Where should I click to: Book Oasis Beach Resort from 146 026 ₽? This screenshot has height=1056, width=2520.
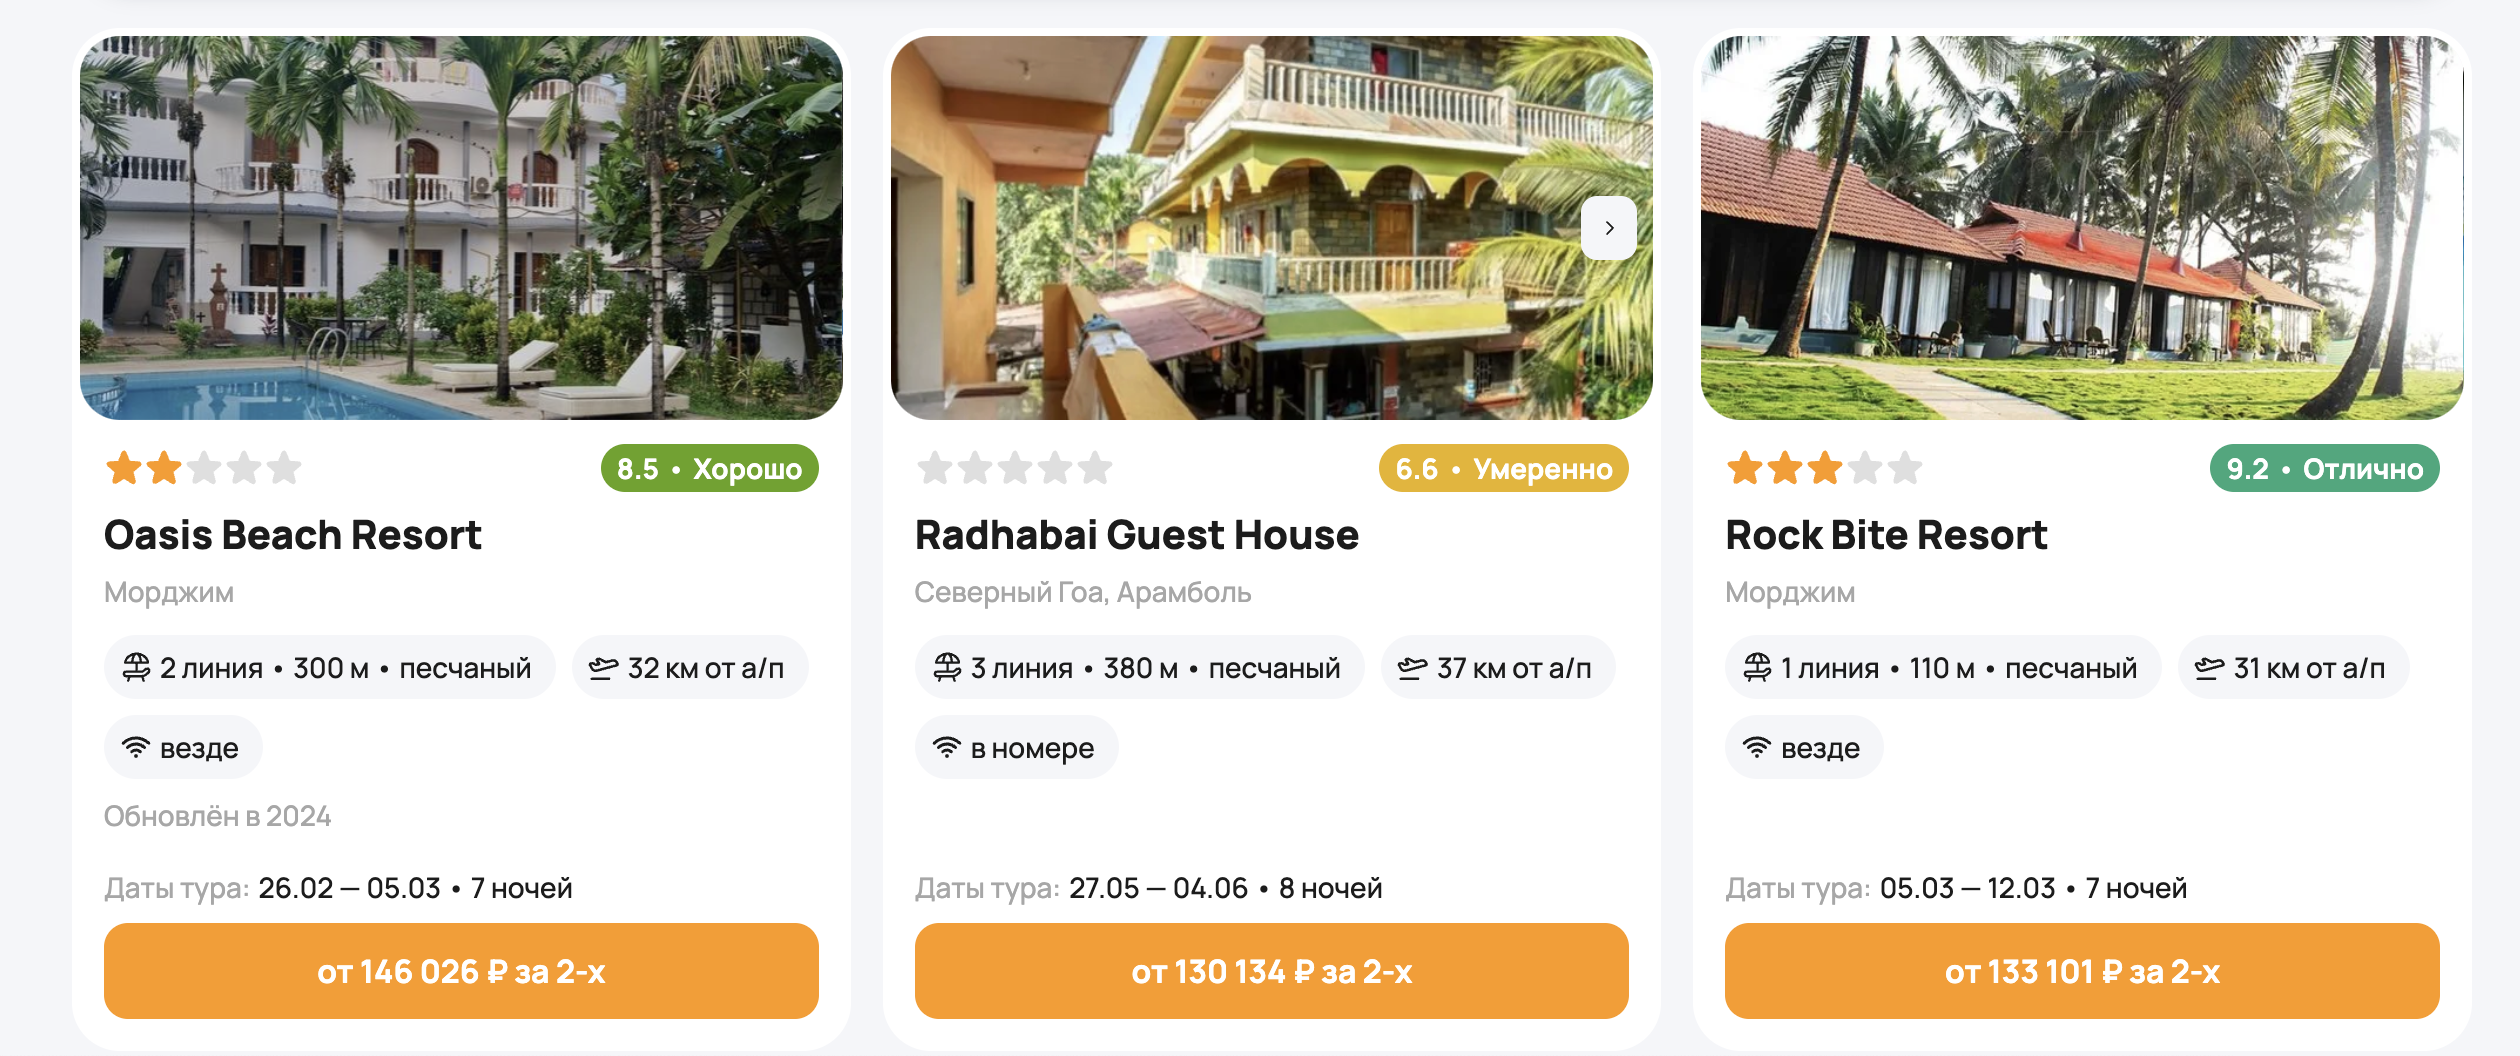coord(461,971)
